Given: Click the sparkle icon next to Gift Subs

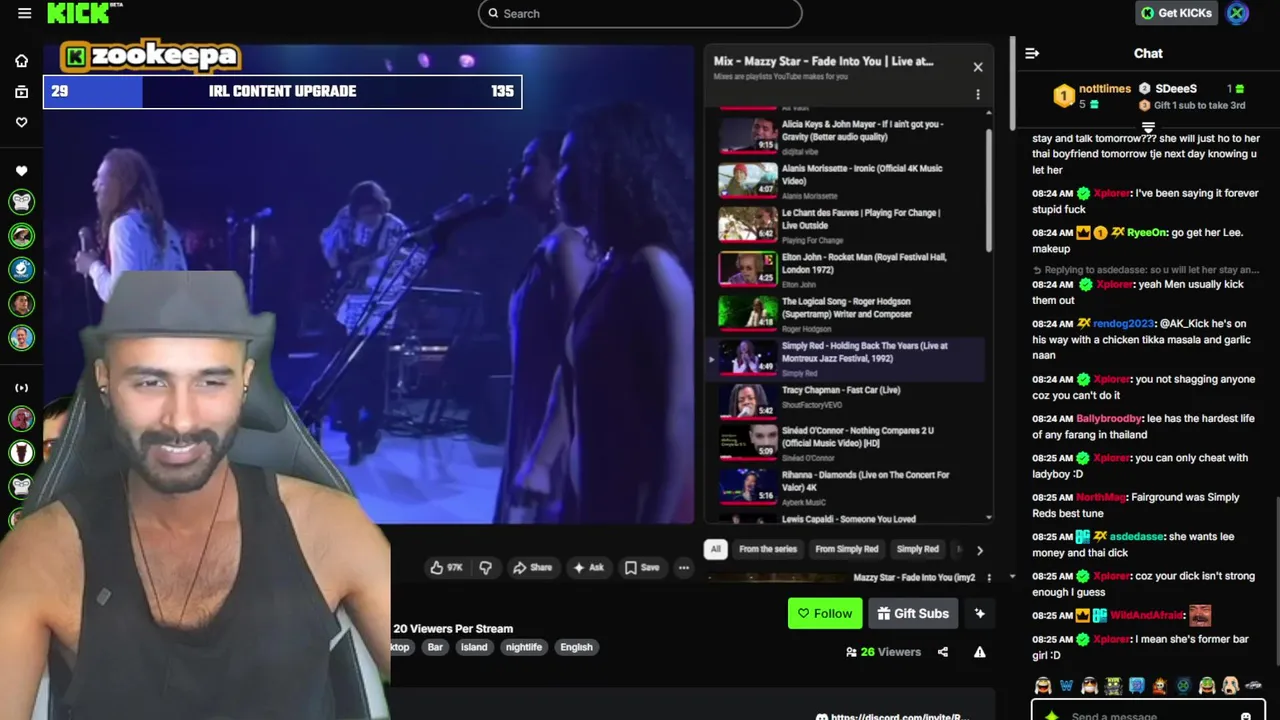Looking at the screenshot, I should [980, 613].
